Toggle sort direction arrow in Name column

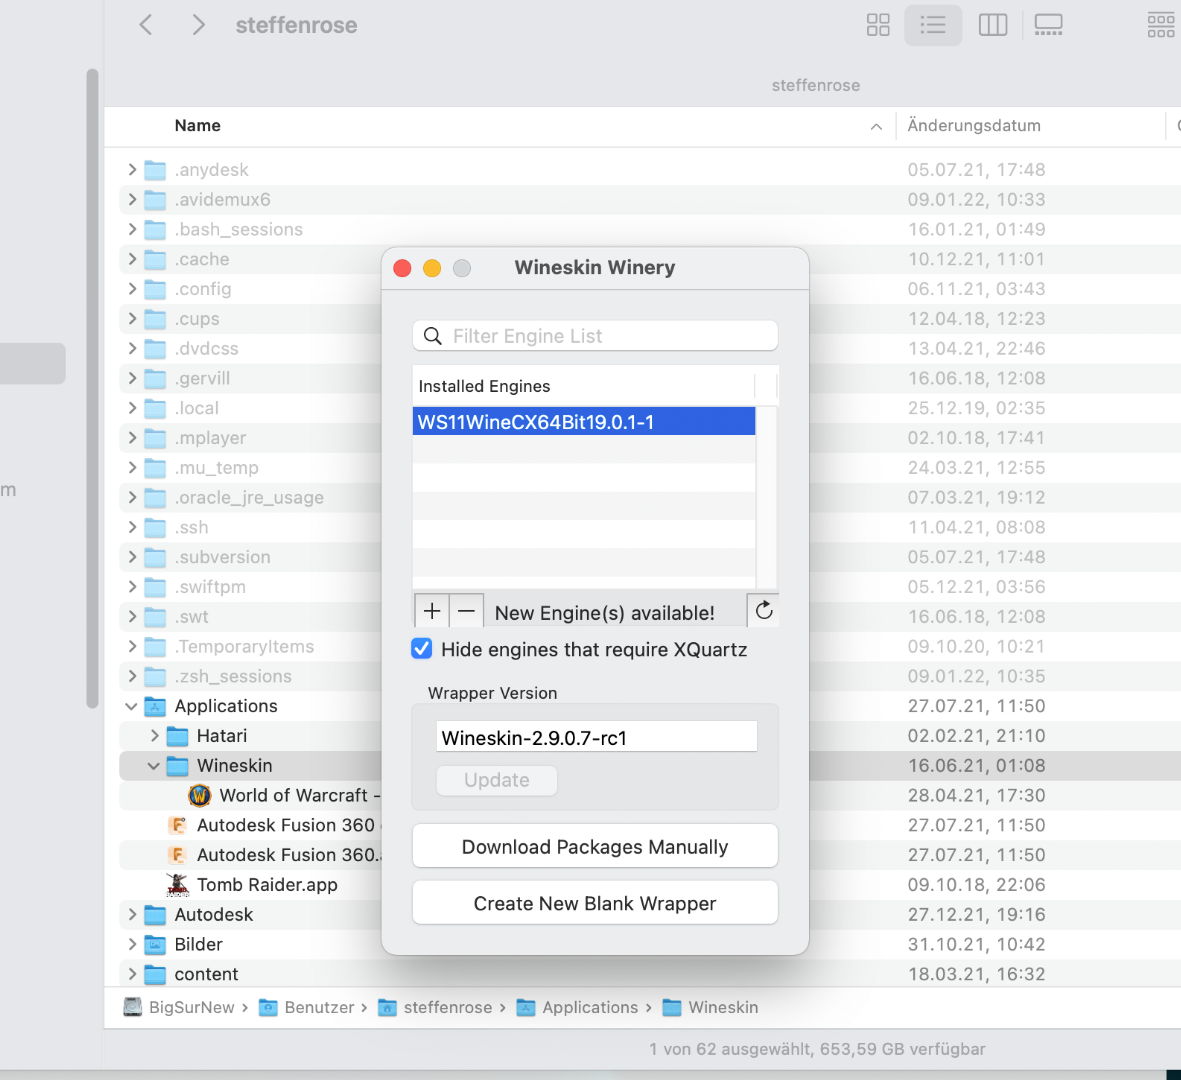[876, 127]
